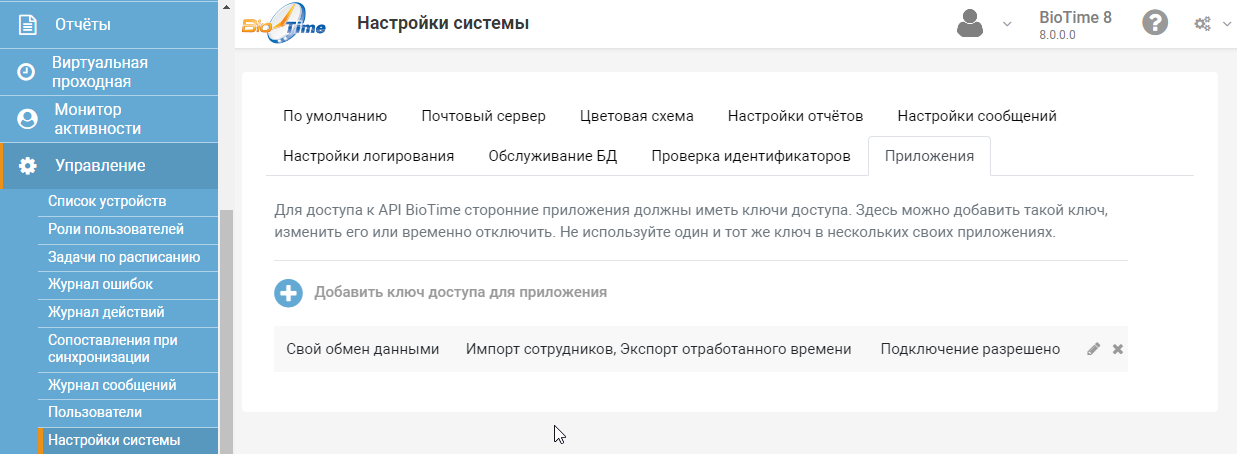Collapse the Управление sidebar section
1237x454 pixels.
click(109, 166)
